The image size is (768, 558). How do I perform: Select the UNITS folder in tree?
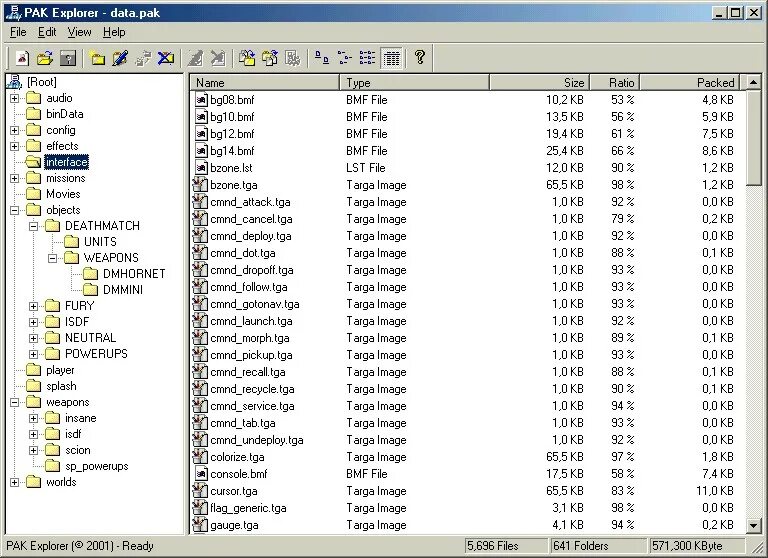click(x=100, y=242)
